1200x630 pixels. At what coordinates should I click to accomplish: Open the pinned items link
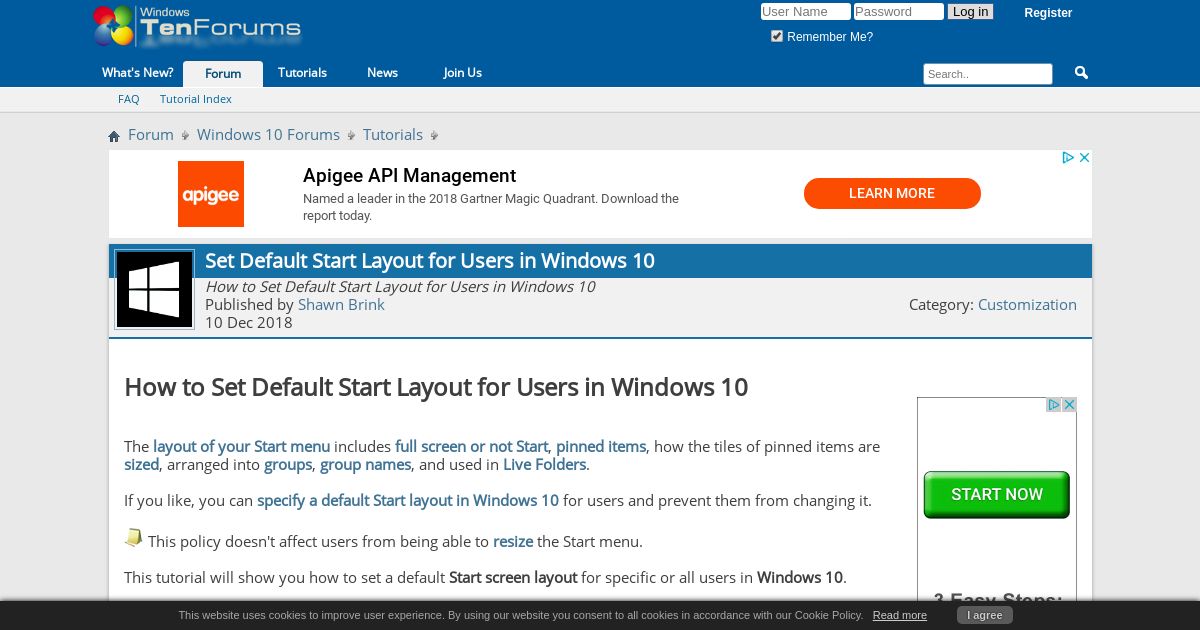601,447
